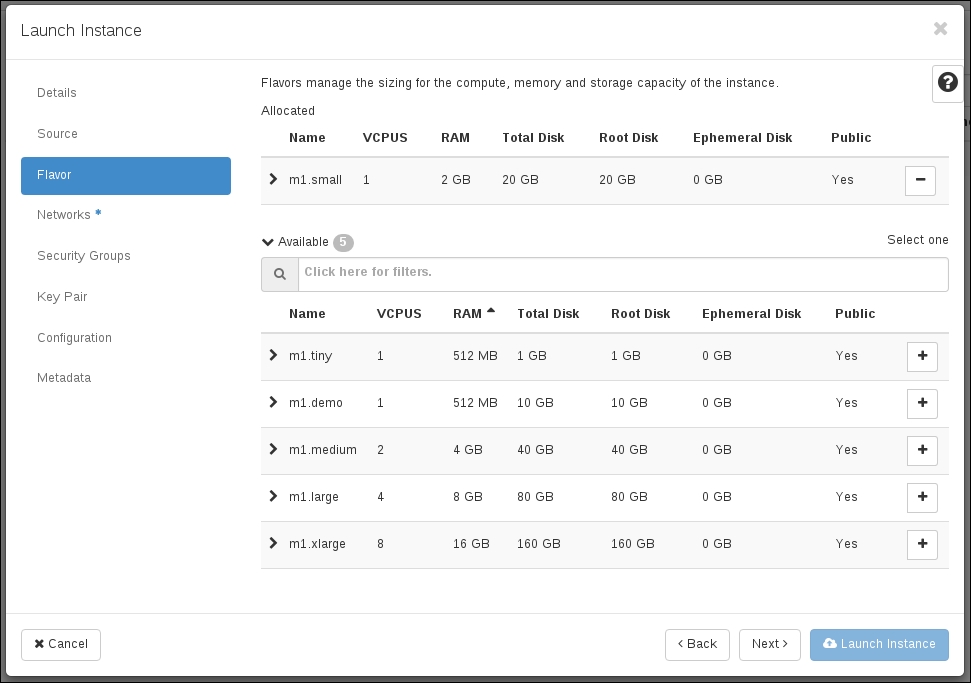Open the help question mark icon
971x683 pixels.
(x=947, y=85)
